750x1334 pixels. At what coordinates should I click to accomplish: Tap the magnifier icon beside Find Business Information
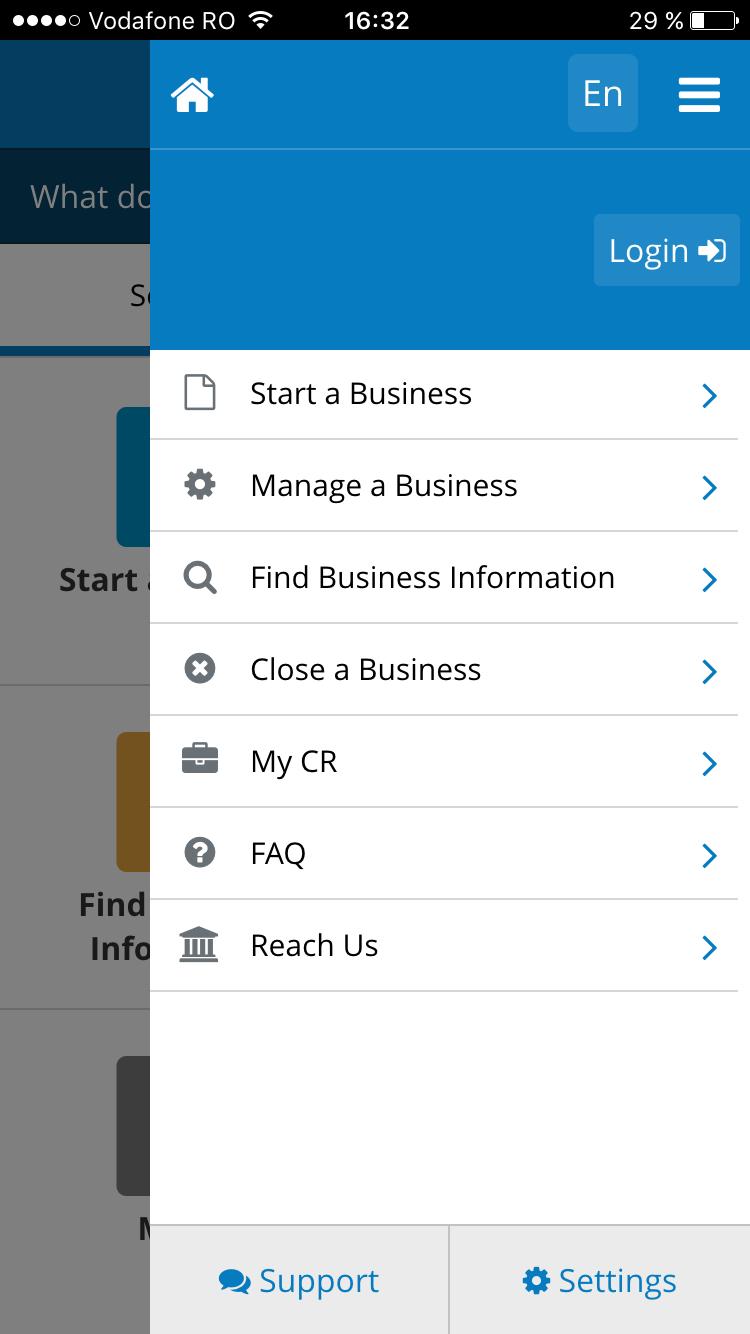click(x=200, y=578)
